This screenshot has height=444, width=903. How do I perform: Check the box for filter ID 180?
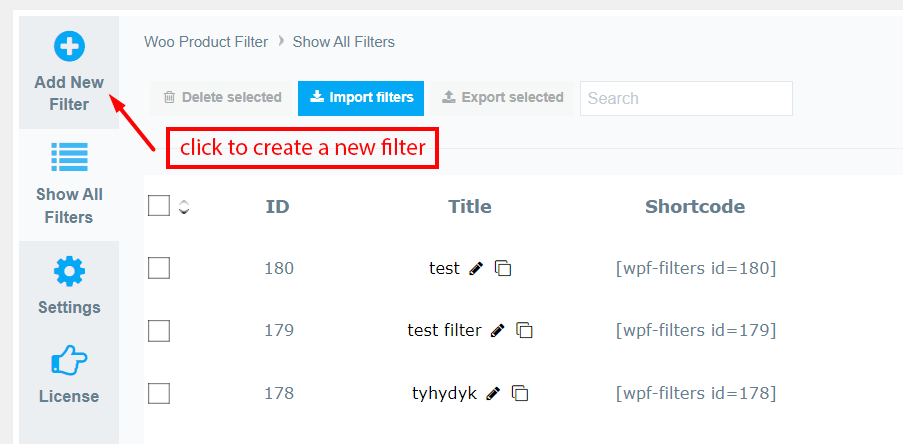[159, 268]
